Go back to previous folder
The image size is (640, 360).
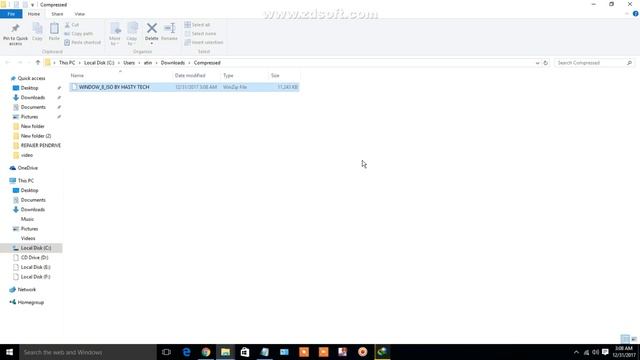[x=7, y=63]
